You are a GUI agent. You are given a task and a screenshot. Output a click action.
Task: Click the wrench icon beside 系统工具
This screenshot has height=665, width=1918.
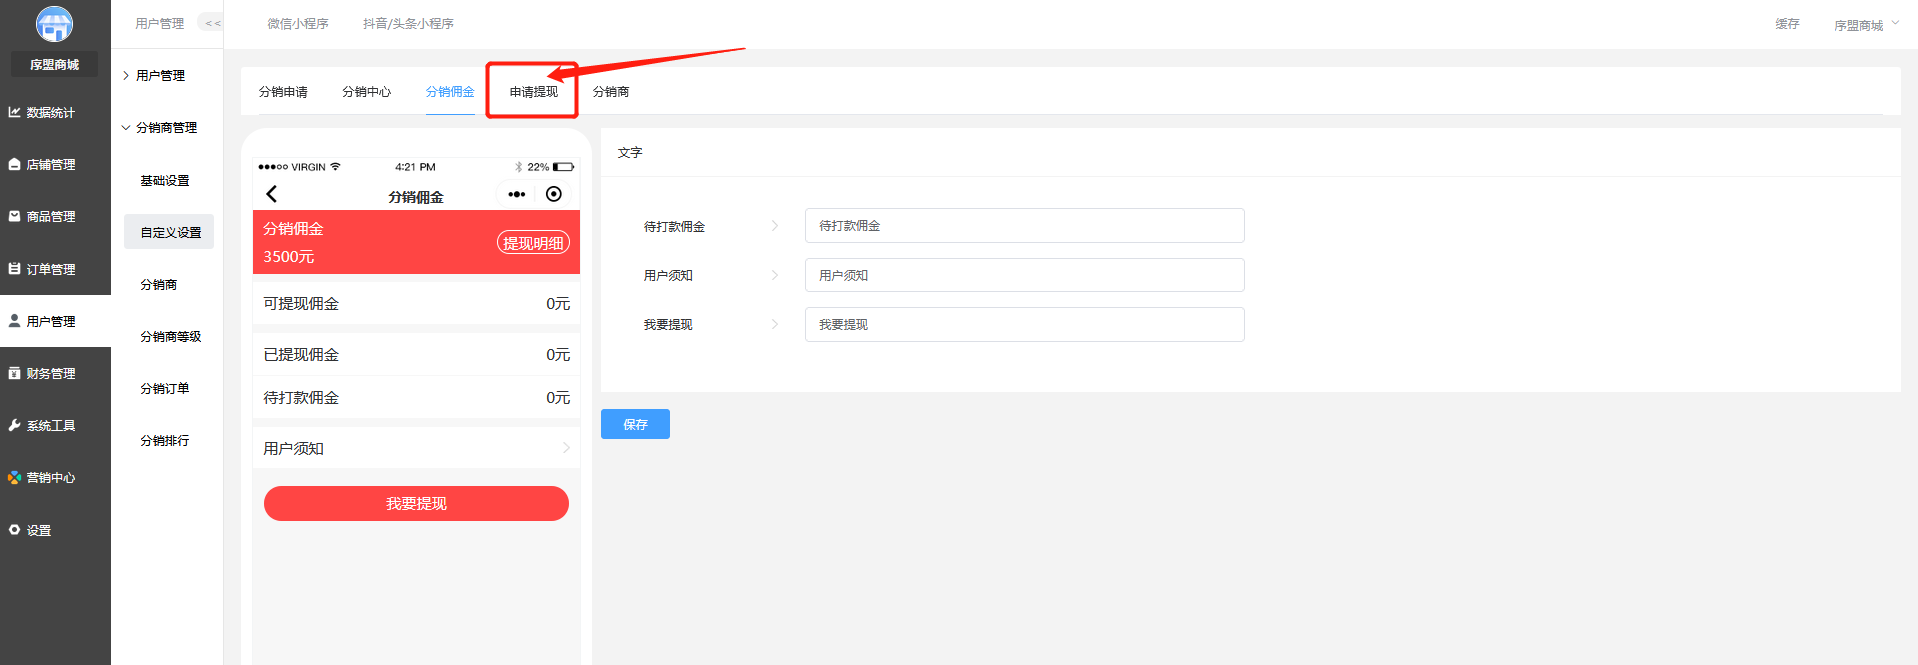(14, 425)
